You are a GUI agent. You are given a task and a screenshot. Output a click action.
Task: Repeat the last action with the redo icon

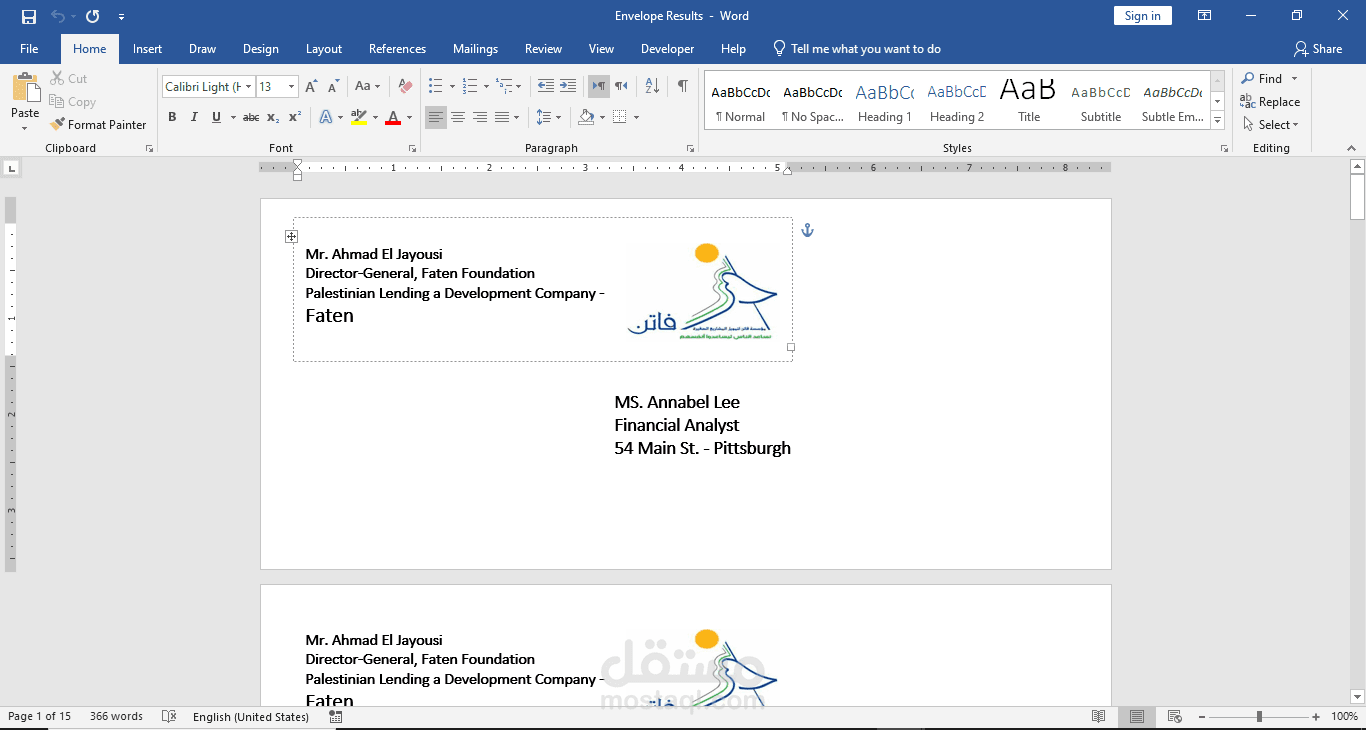point(93,16)
